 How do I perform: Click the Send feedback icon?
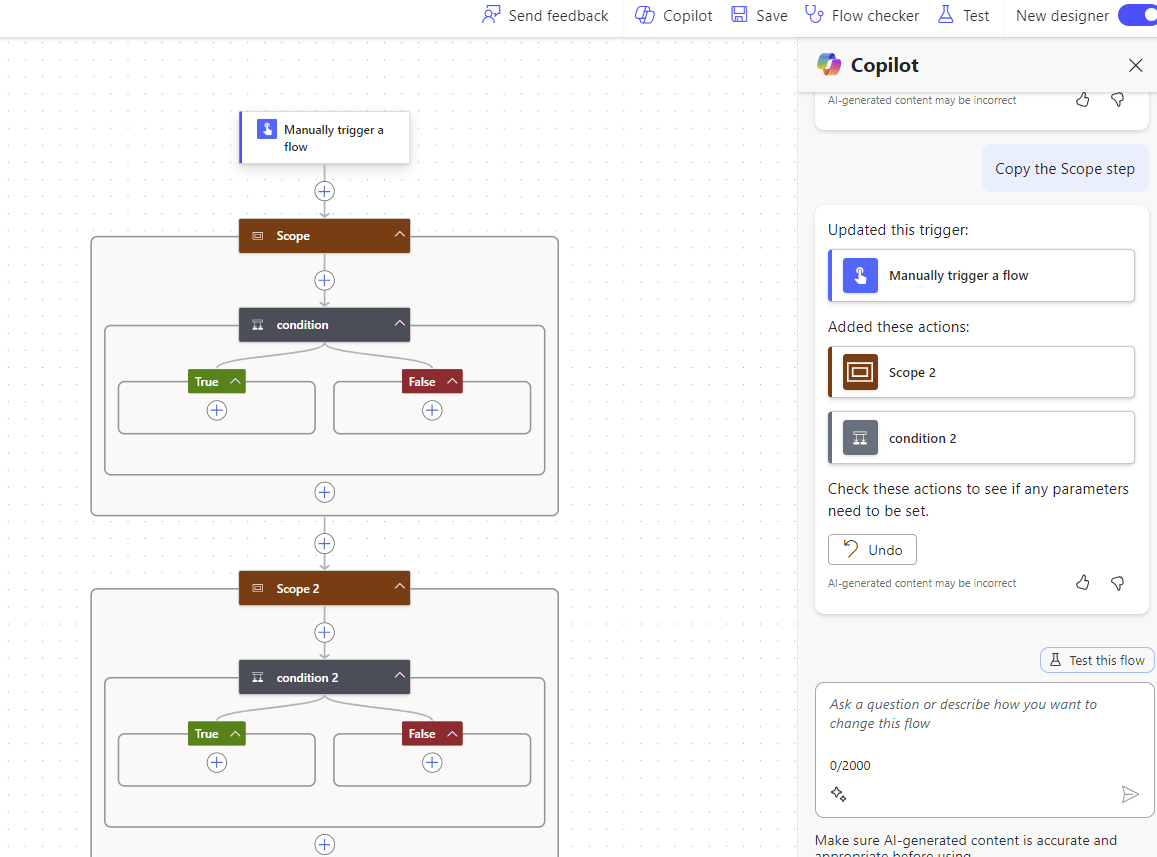[x=491, y=15]
